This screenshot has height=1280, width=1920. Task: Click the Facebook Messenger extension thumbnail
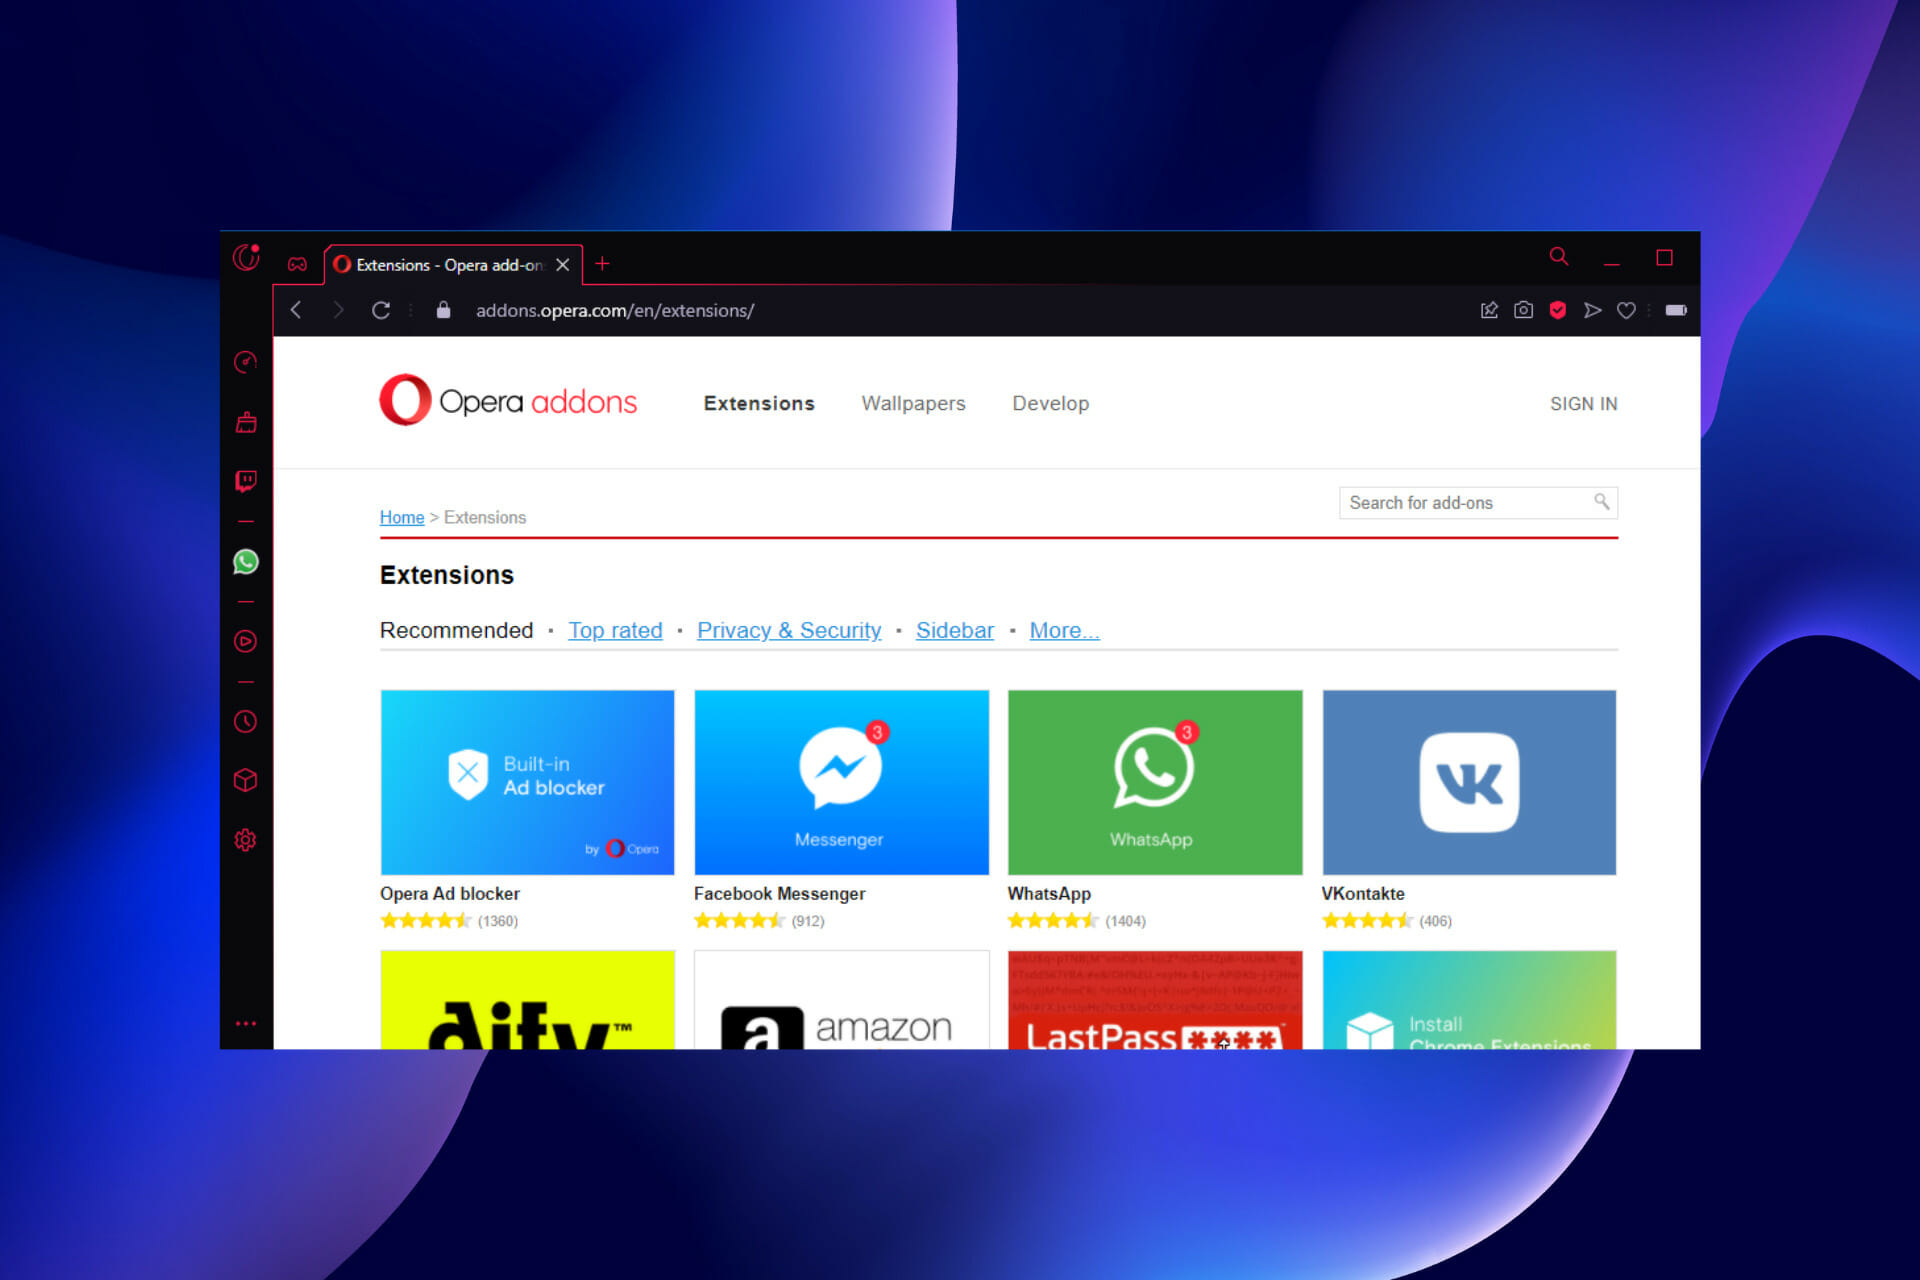841,781
